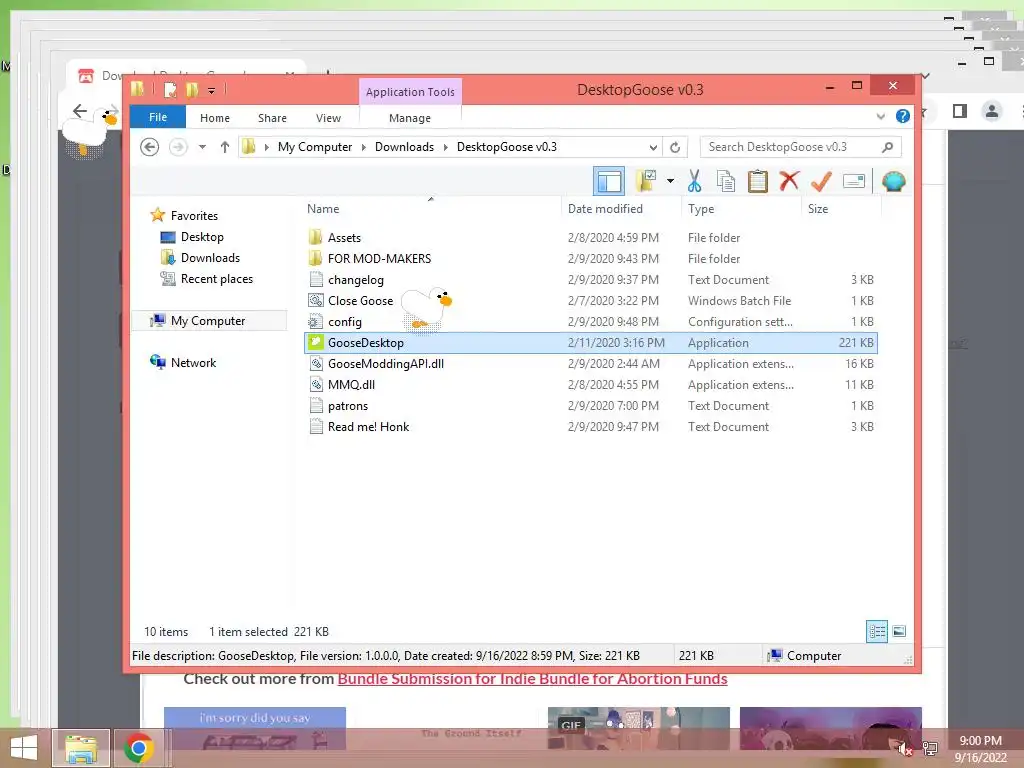Expand breadcrumb arrow after Downloads

(x=445, y=147)
